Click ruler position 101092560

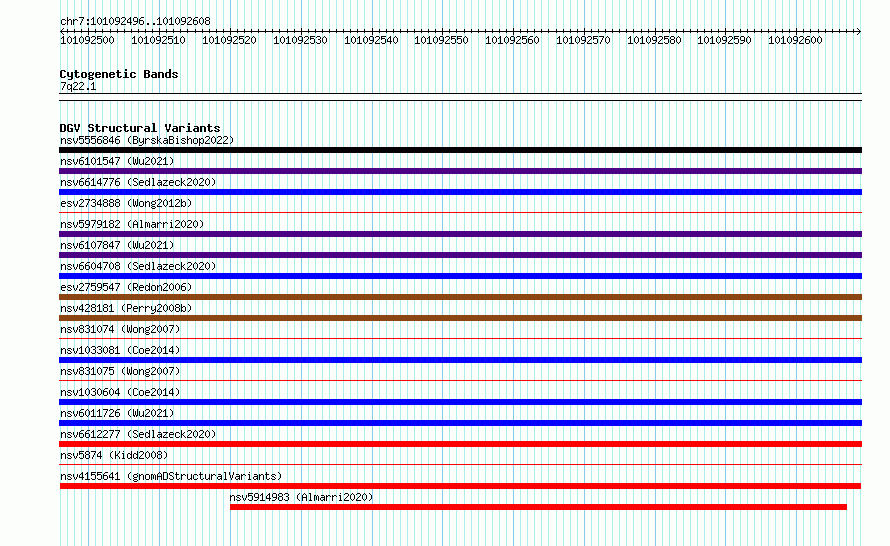pyautogui.click(x=512, y=40)
